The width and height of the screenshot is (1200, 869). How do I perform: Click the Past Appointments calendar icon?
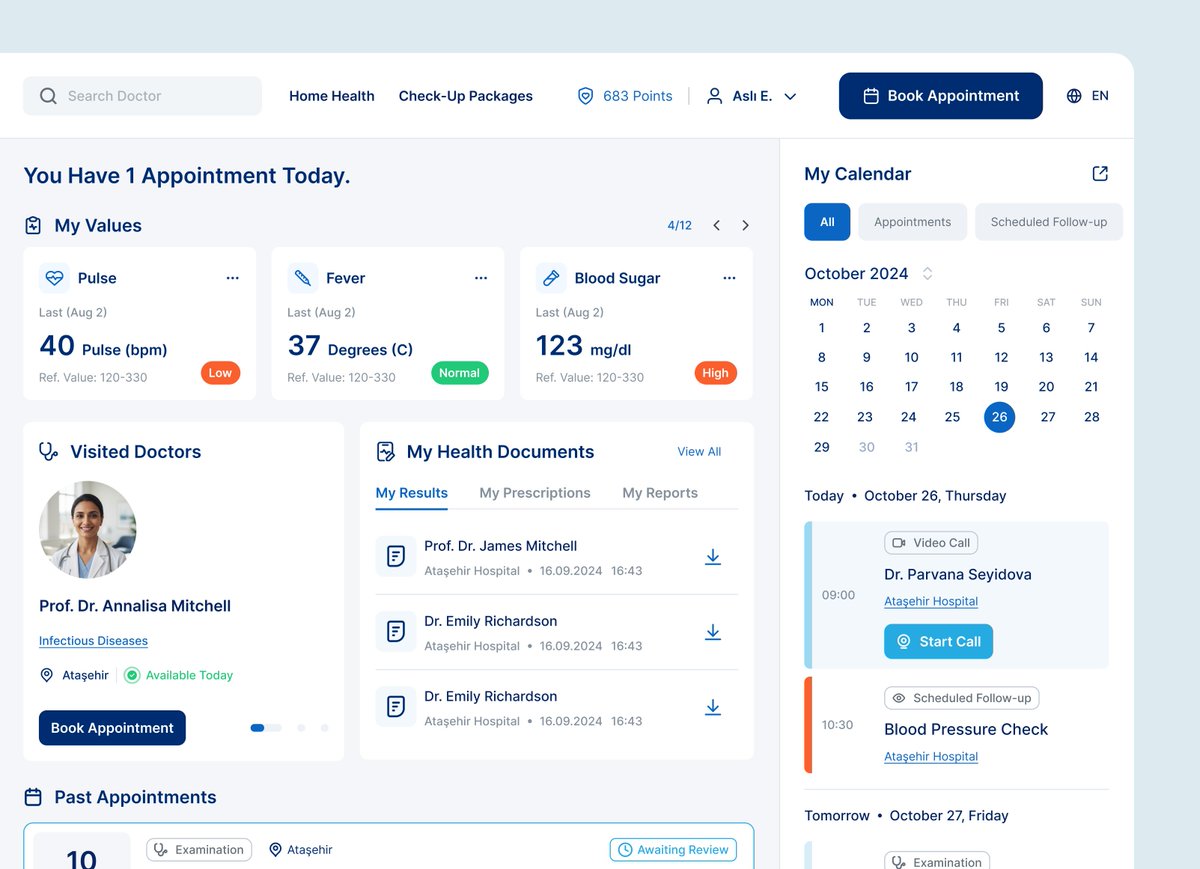(x=33, y=797)
